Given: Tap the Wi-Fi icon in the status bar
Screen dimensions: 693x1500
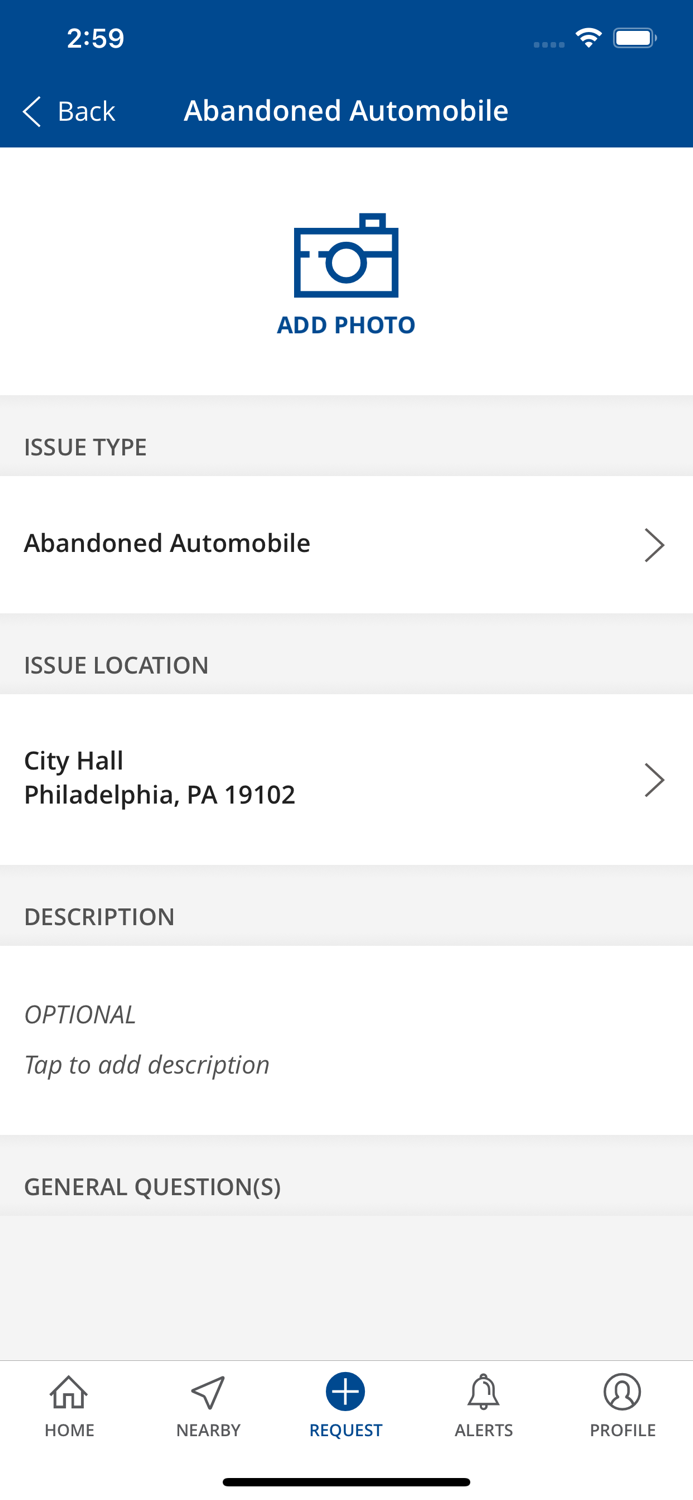Looking at the screenshot, I should (x=588, y=36).
